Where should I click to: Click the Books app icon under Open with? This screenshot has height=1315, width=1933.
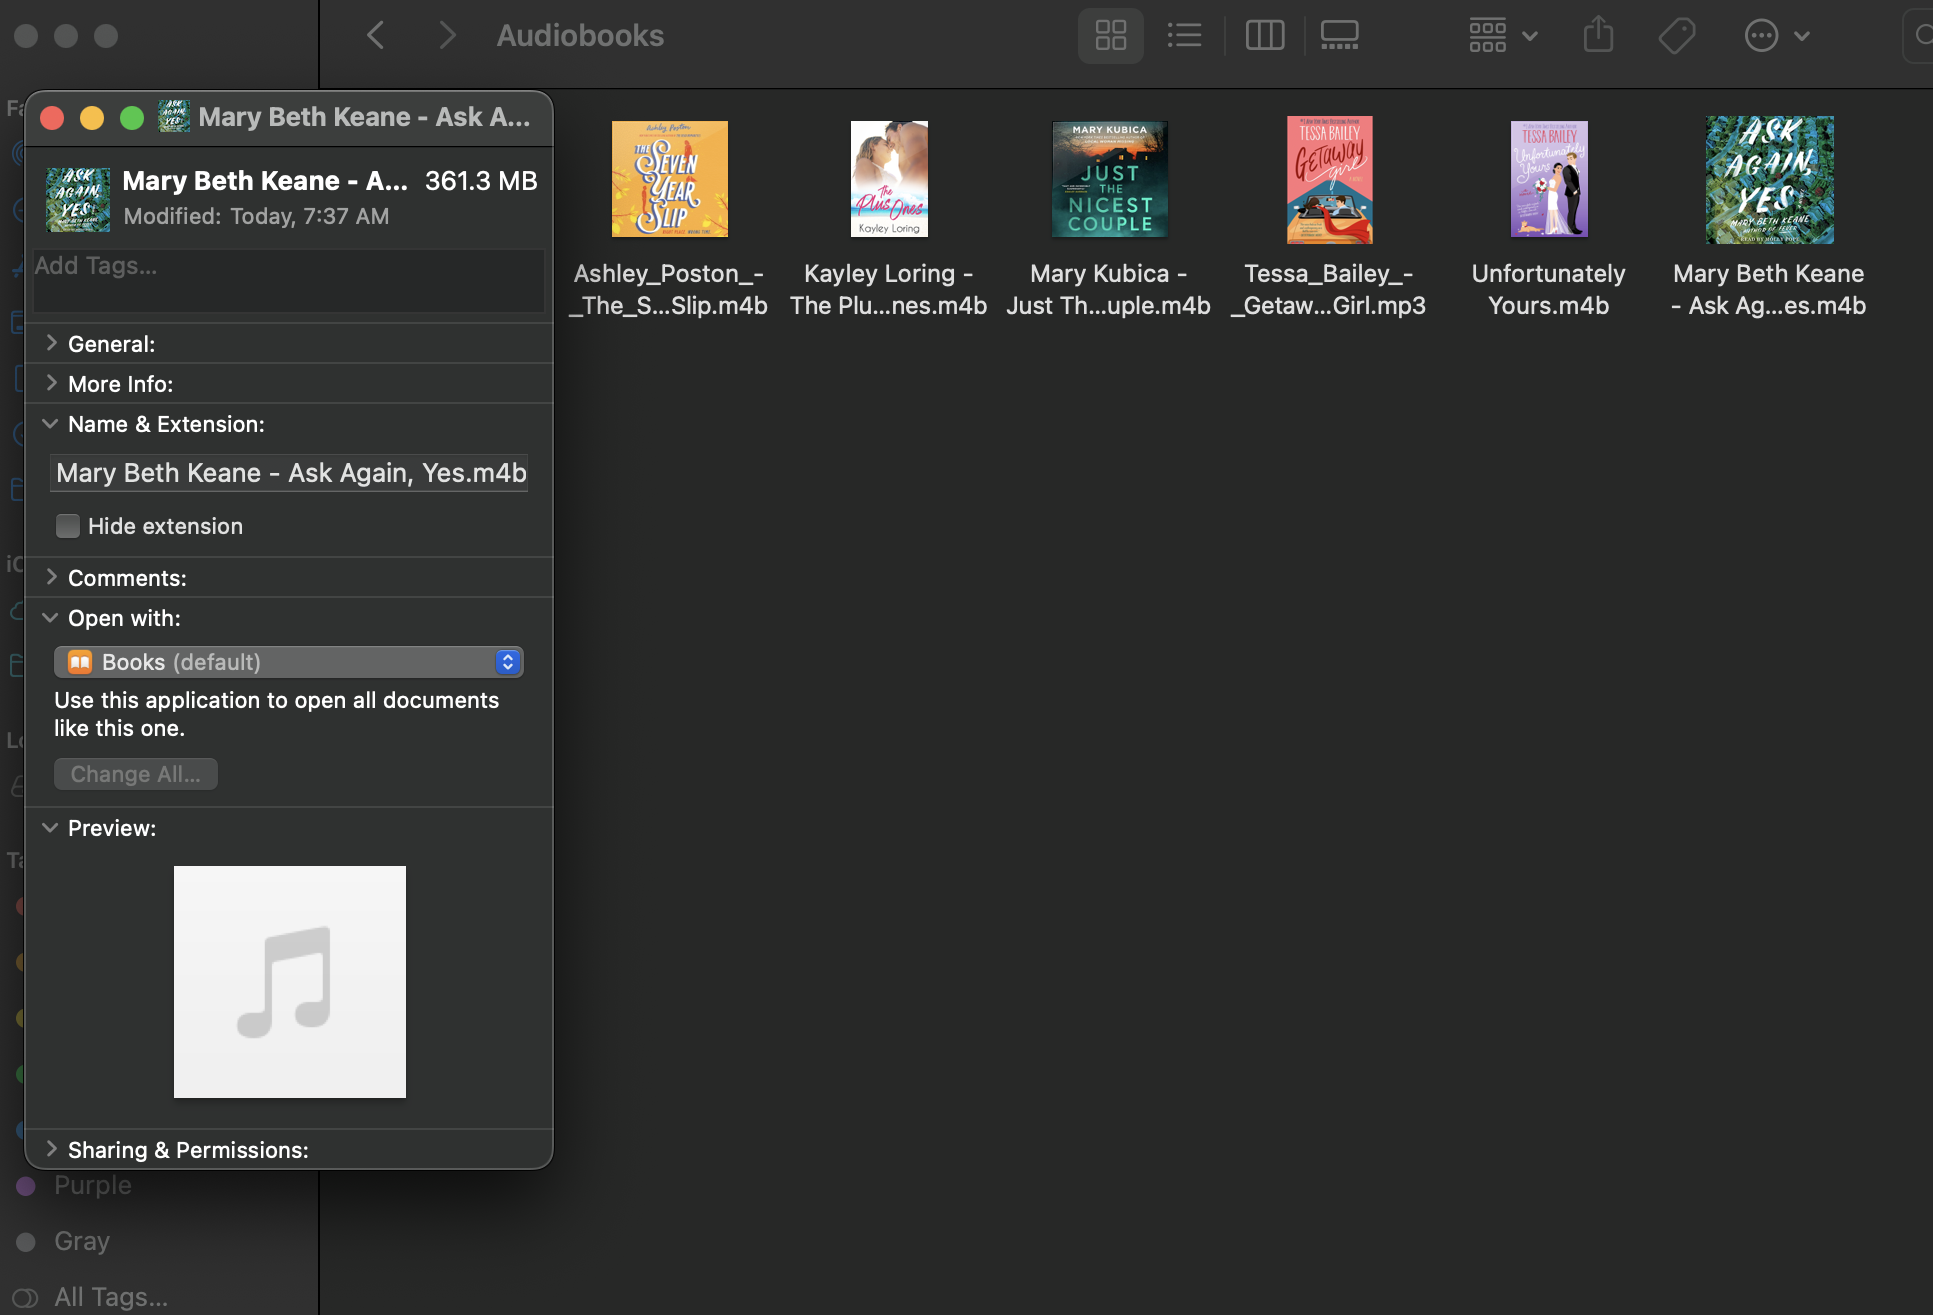[x=80, y=661]
